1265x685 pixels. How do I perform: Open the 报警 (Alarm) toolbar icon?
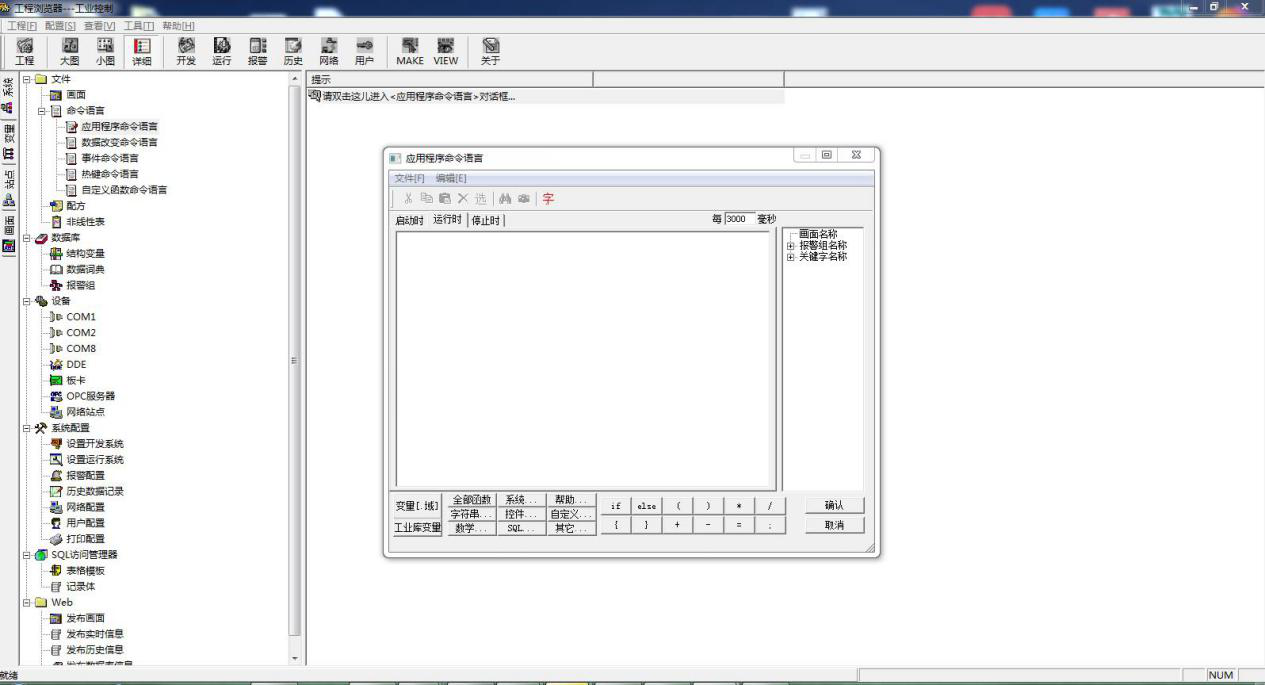pyautogui.click(x=257, y=51)
